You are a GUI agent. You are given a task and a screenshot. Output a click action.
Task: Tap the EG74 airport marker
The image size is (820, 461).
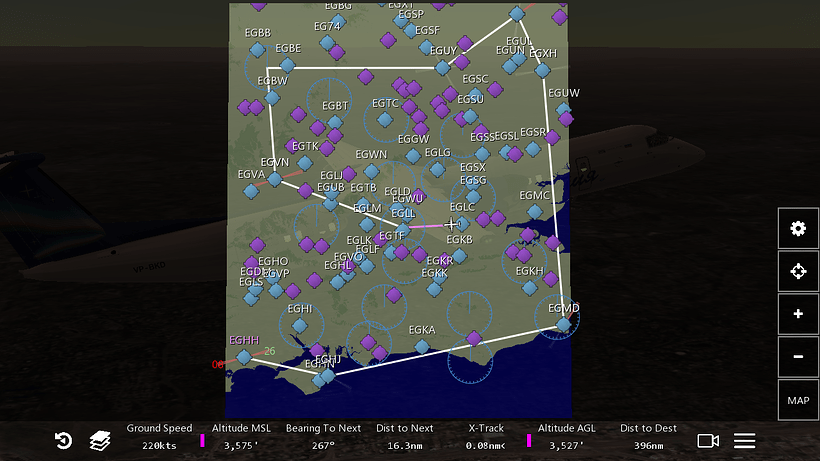(x=327, y=42)
